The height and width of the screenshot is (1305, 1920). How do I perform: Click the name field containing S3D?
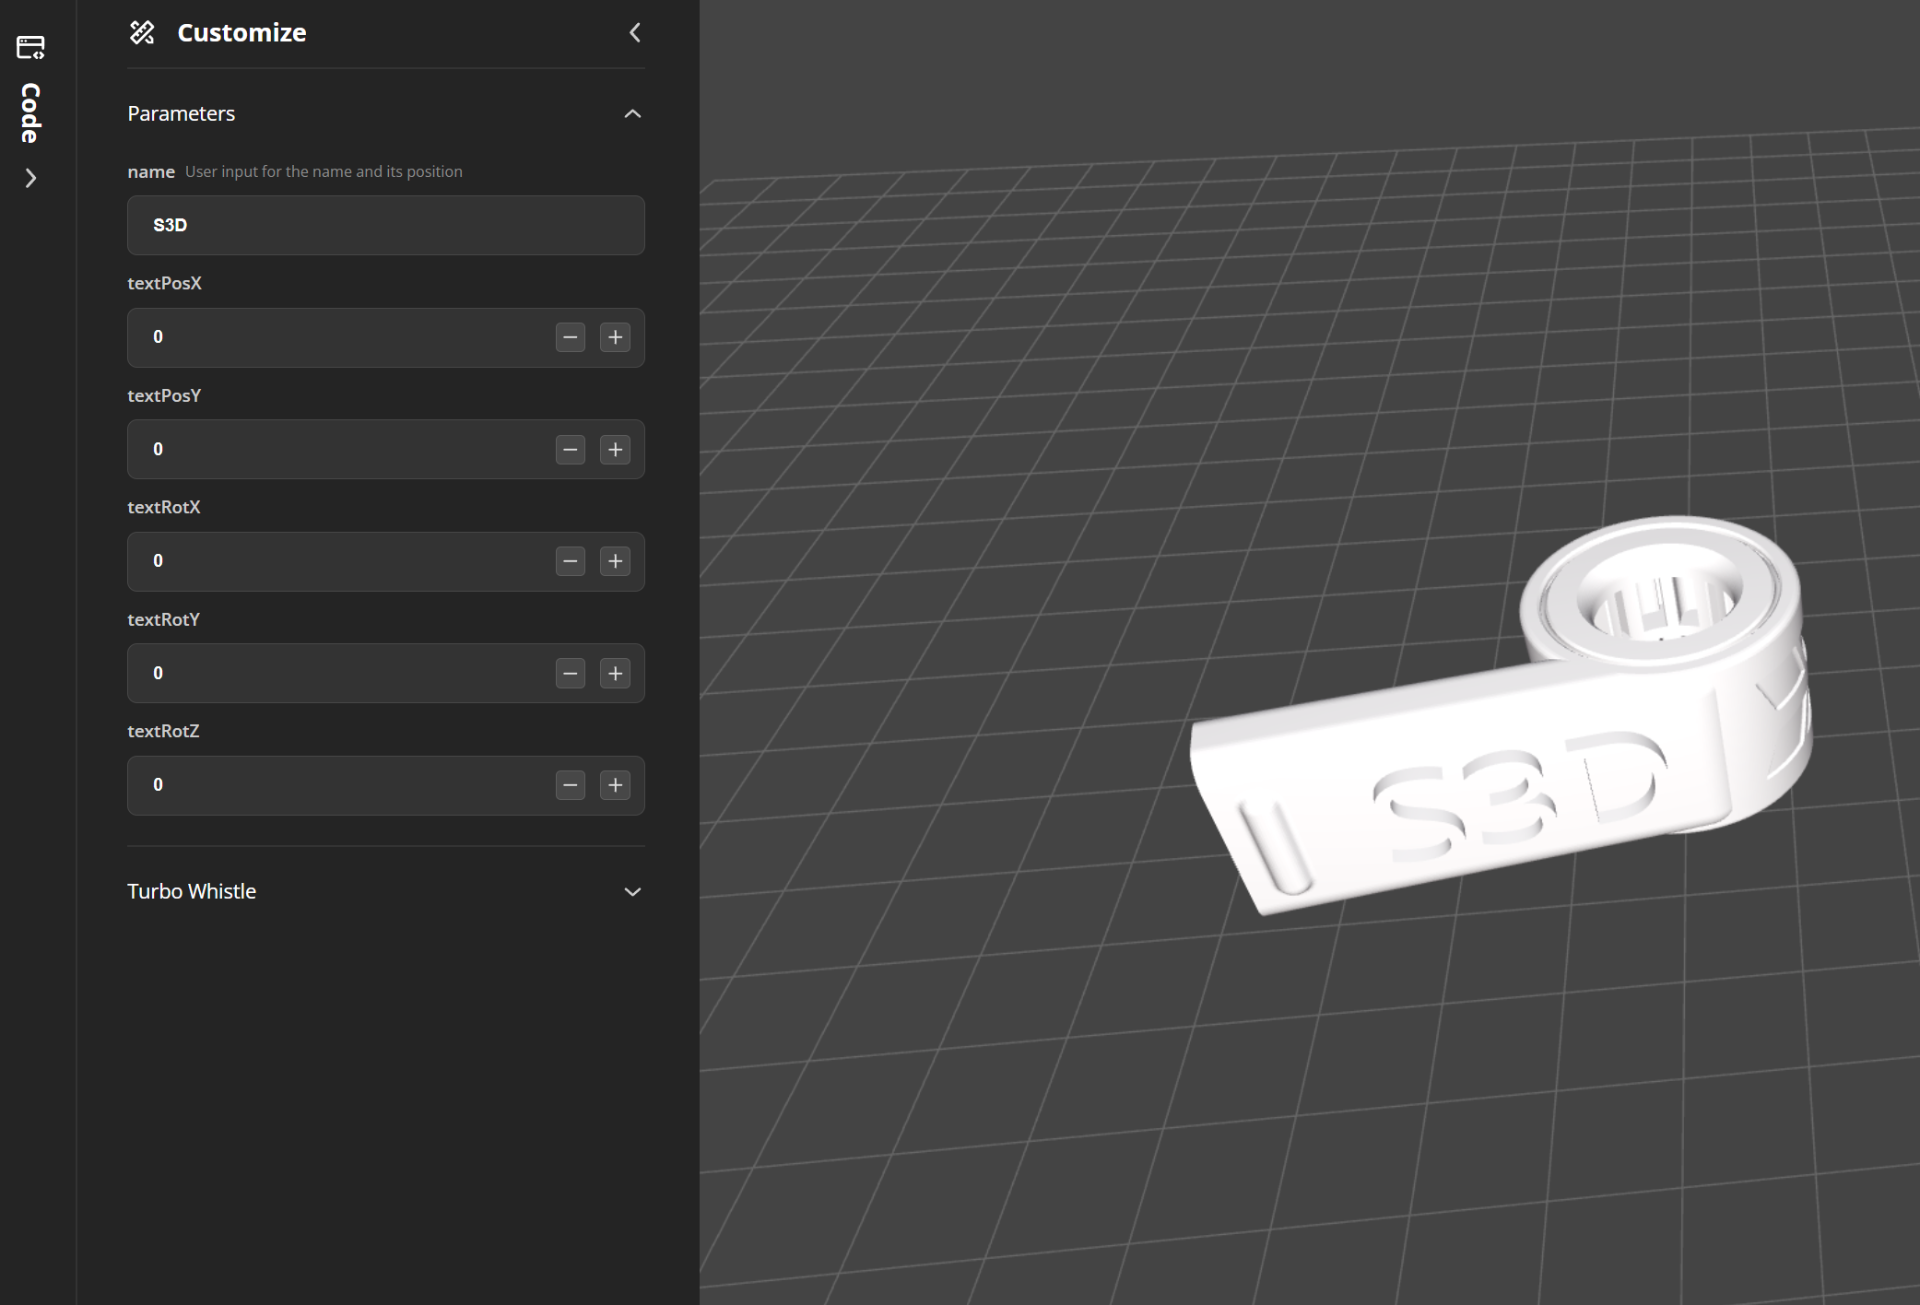pos(386,225)
